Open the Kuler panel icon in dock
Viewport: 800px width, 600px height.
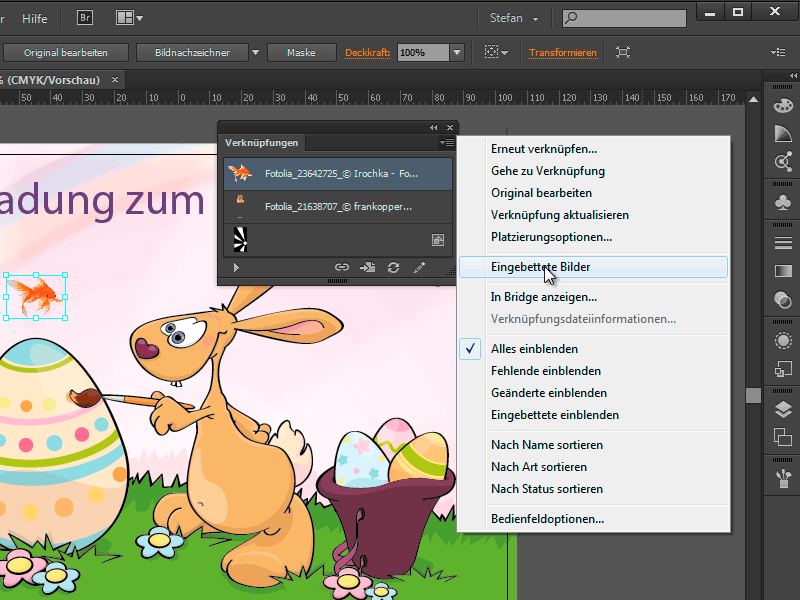783,162
